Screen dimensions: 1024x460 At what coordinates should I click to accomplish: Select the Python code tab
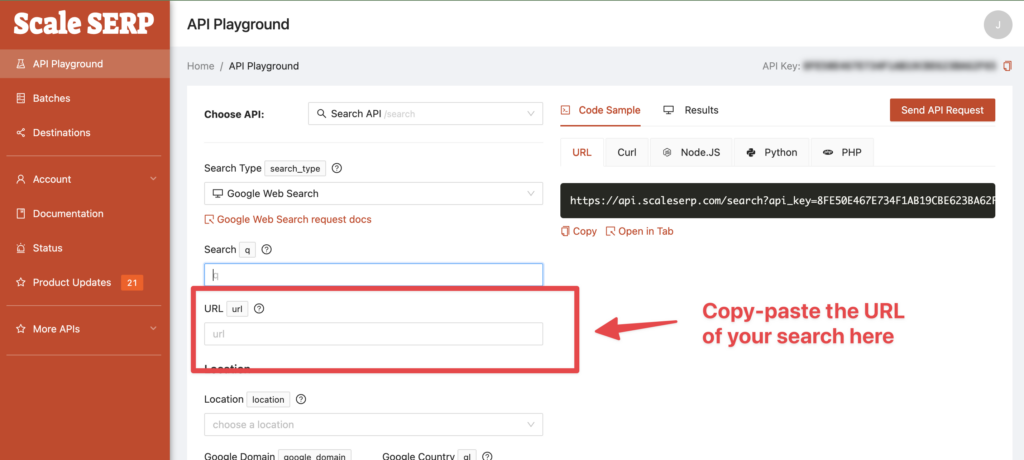point(772,152)
